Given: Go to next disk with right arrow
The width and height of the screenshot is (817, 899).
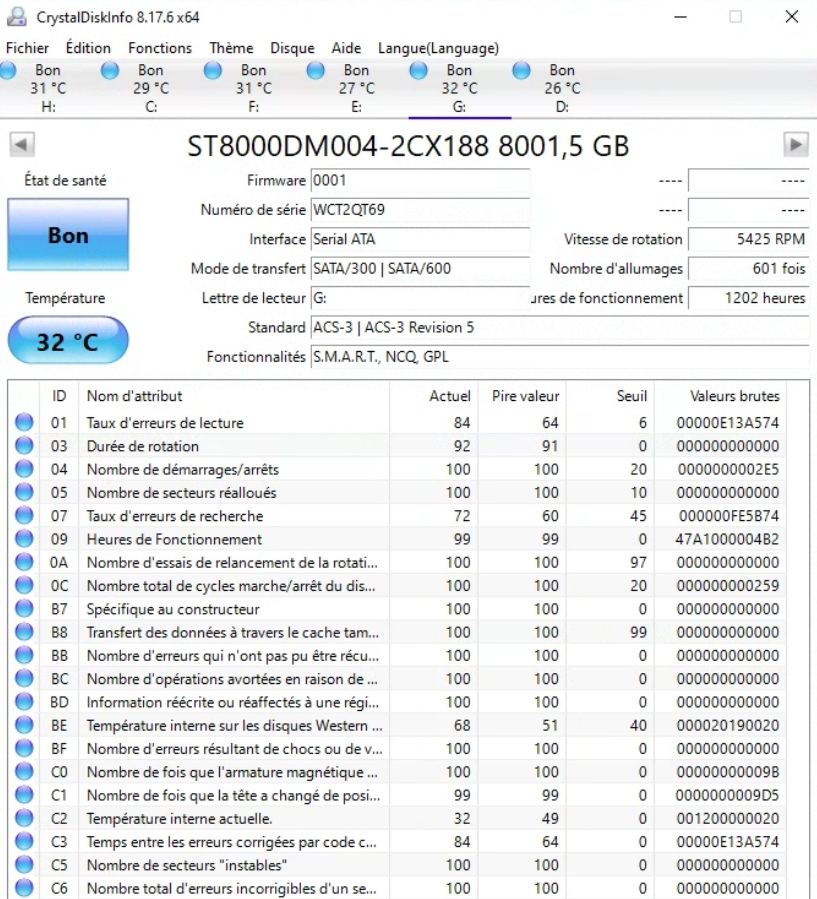Looking at the screenshot, I should pos(795,145).
